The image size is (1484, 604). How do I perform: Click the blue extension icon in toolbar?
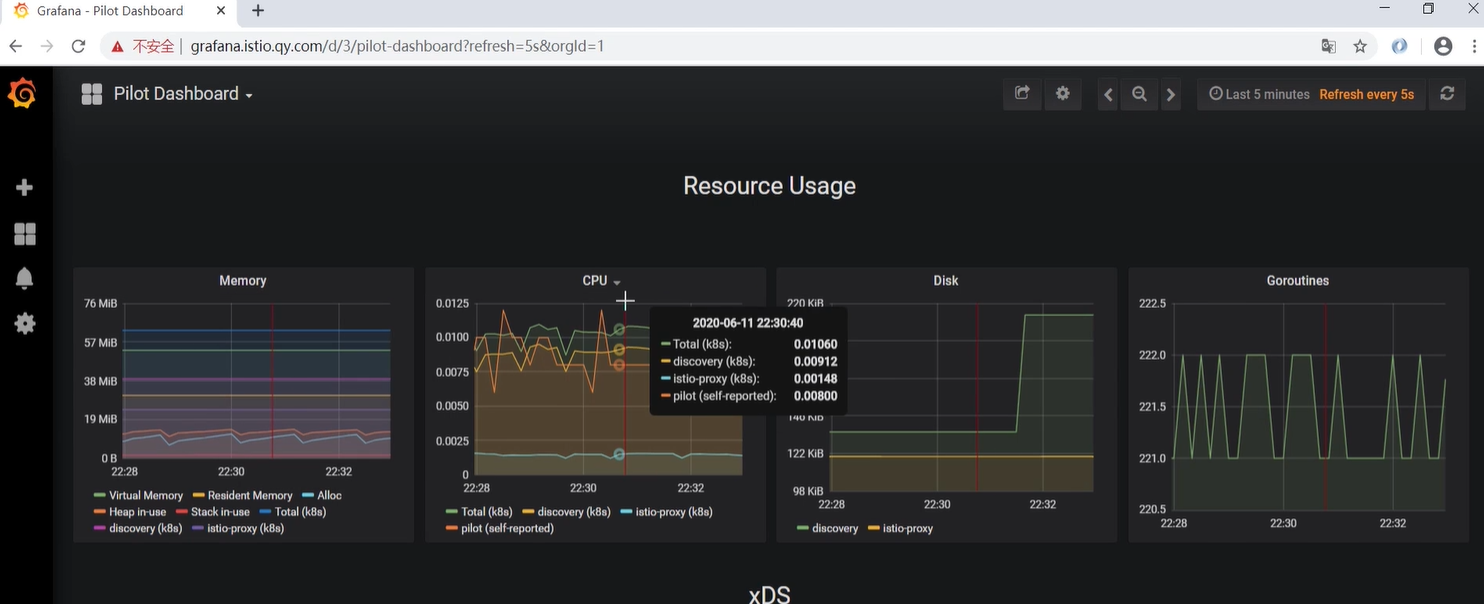tap(1400, 46)
